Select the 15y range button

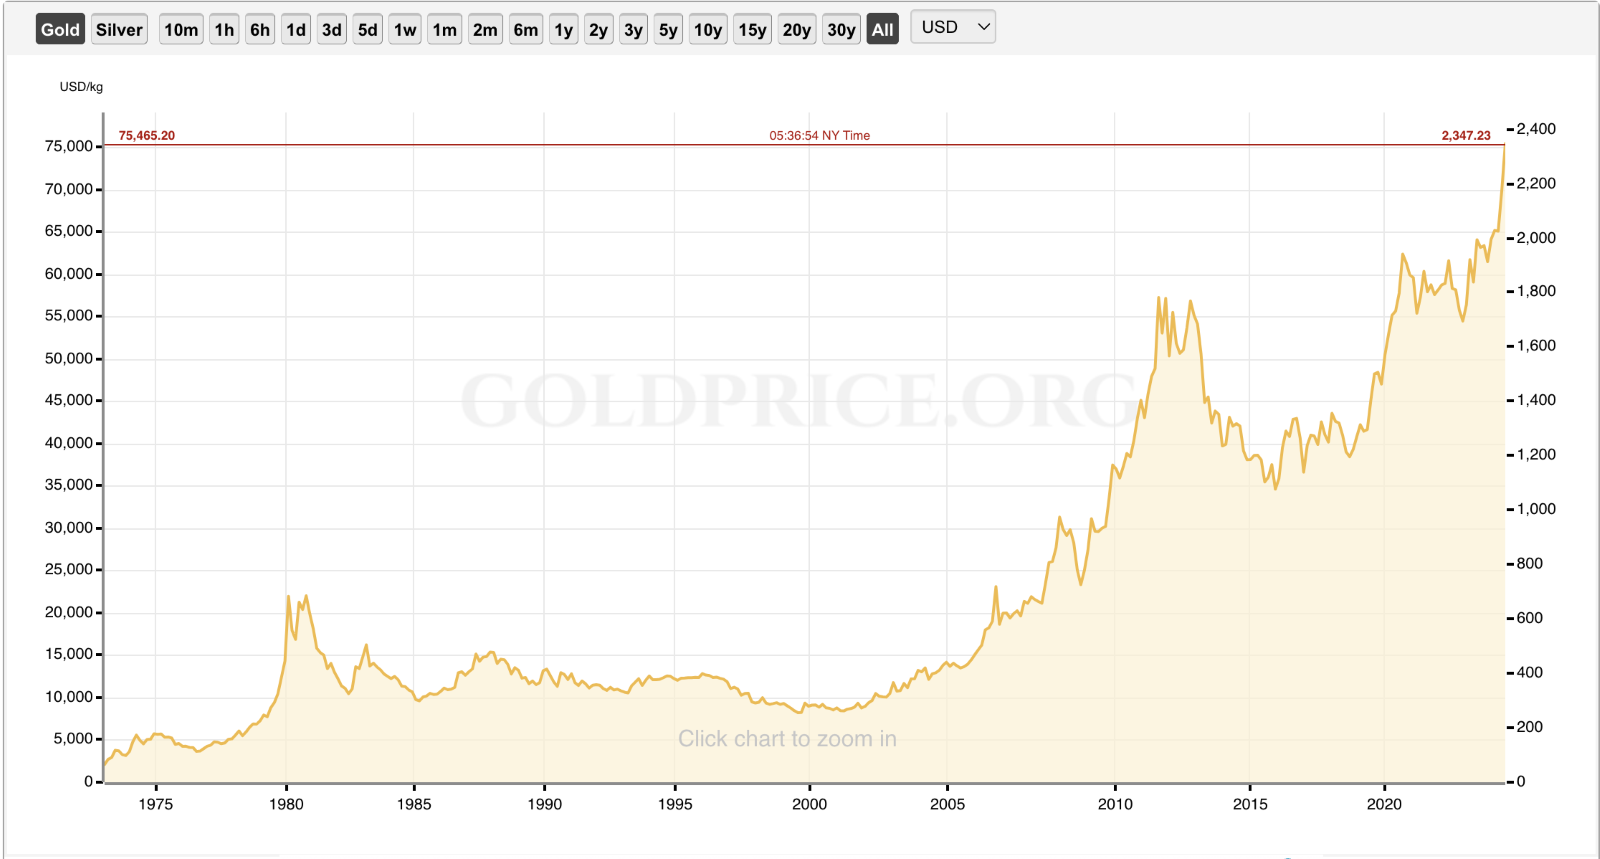click(x=752, y=29)
